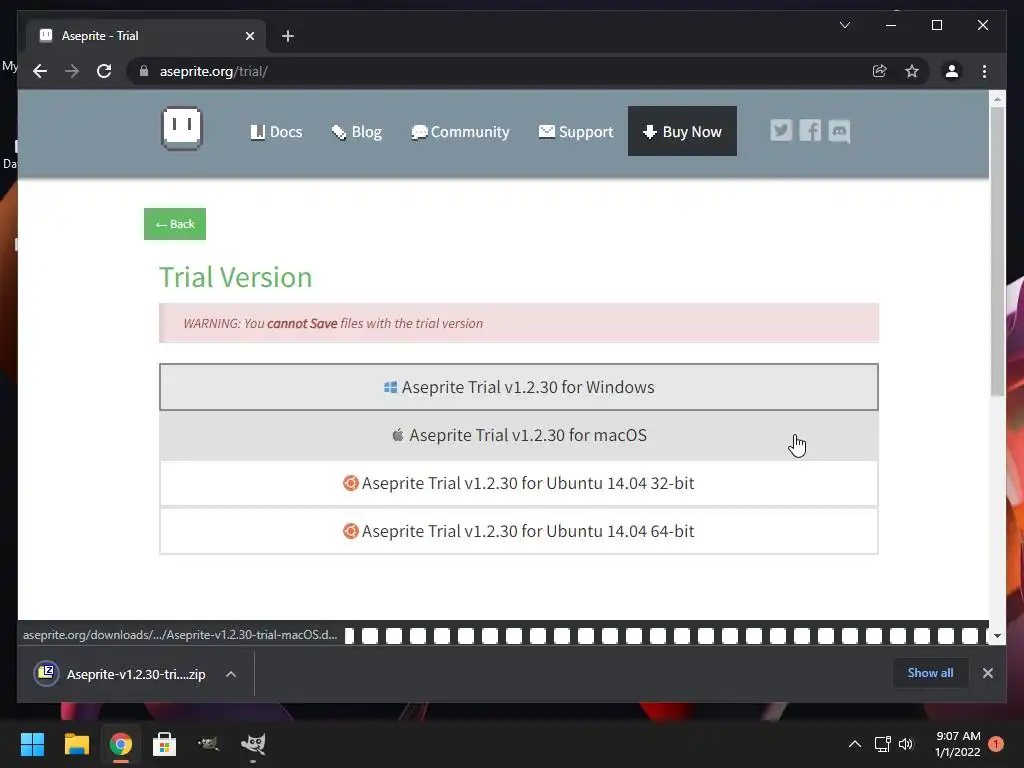Open the Support page
Image resolution: width=1024 pixels, height=768 pixels.
[x=576, y=132]
